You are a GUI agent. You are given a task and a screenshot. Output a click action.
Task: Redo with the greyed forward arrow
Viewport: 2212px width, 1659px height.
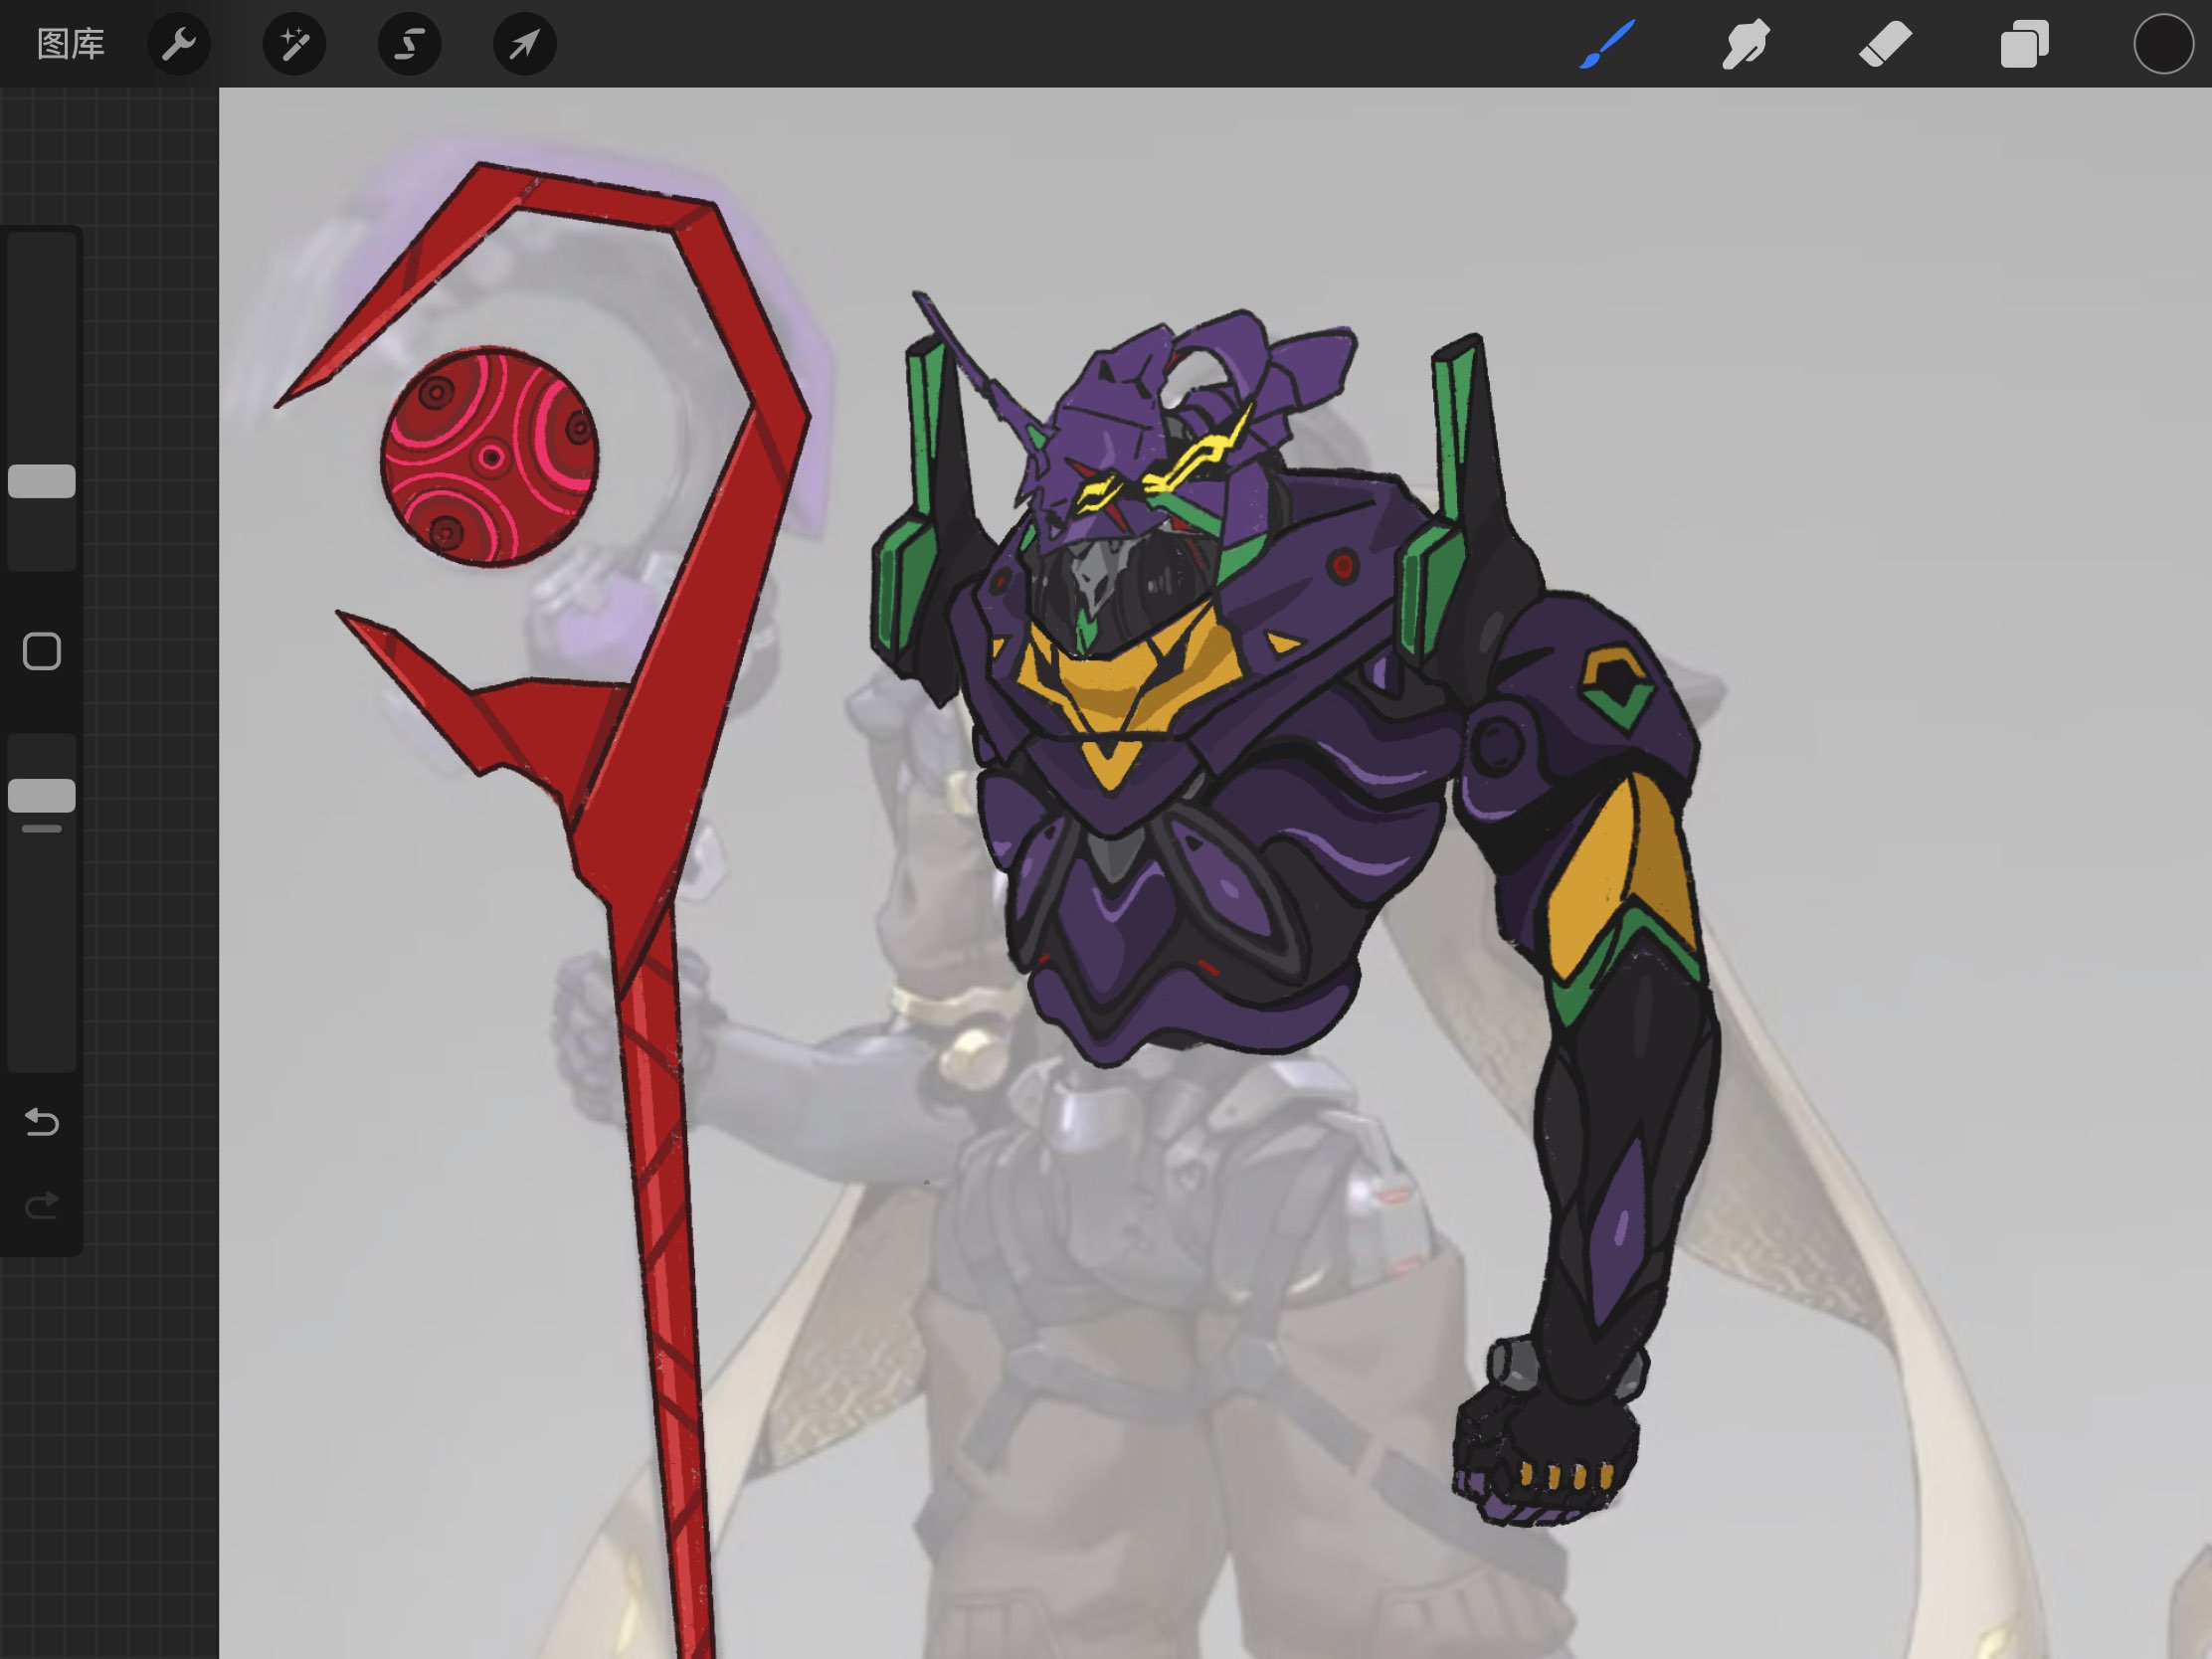(x=42, y=1206)
